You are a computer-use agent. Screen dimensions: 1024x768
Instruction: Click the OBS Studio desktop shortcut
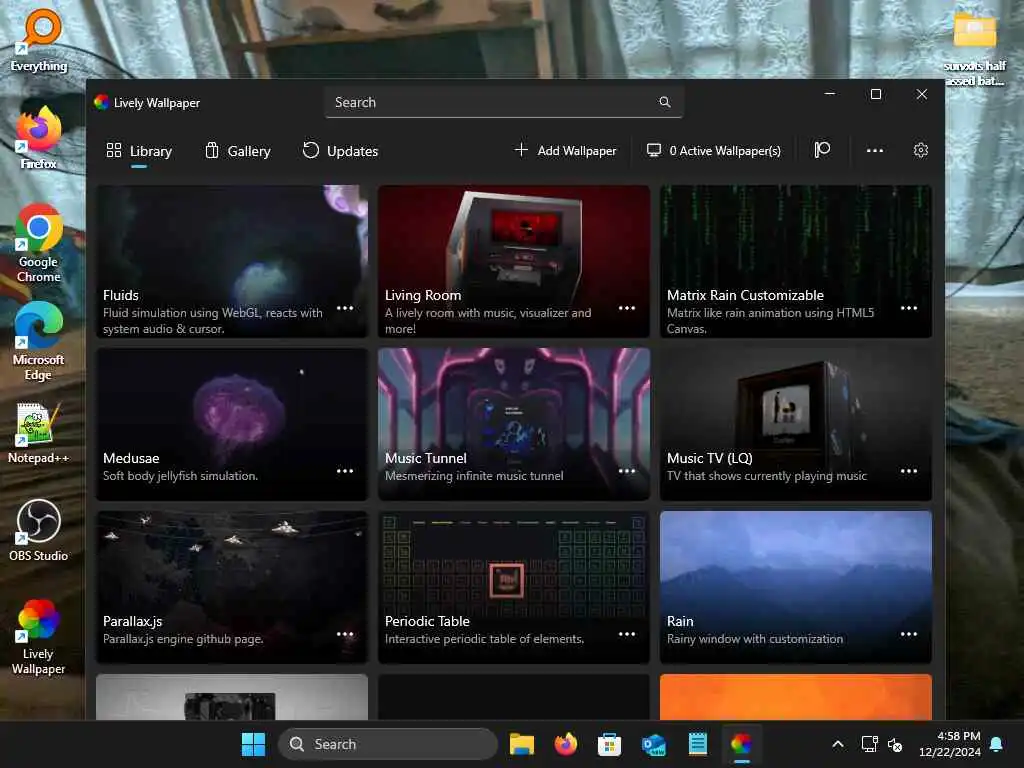[x=39, y=530]
